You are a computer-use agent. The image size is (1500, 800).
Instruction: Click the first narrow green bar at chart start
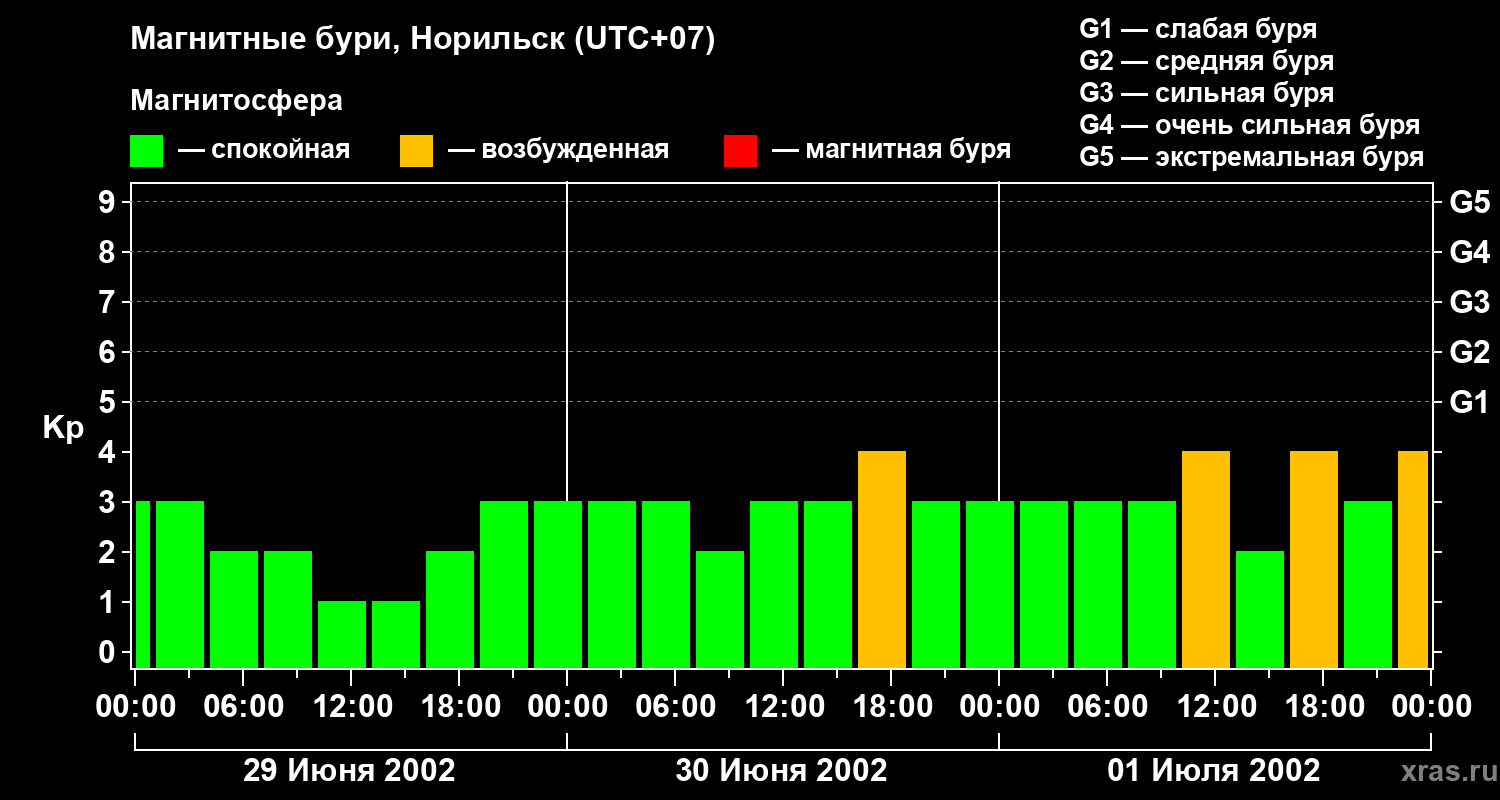[142, 584]
